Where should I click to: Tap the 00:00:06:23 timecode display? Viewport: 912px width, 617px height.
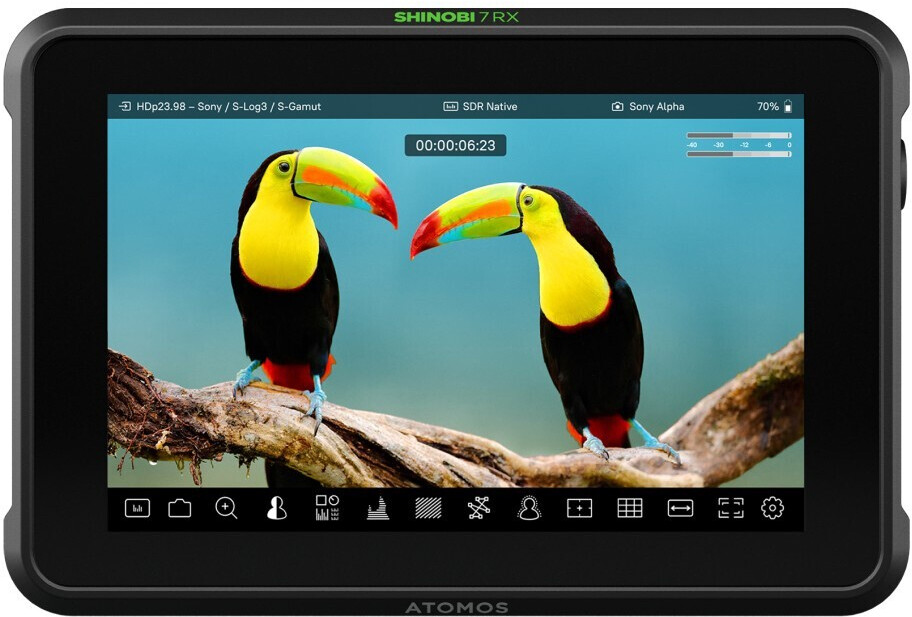455,145
